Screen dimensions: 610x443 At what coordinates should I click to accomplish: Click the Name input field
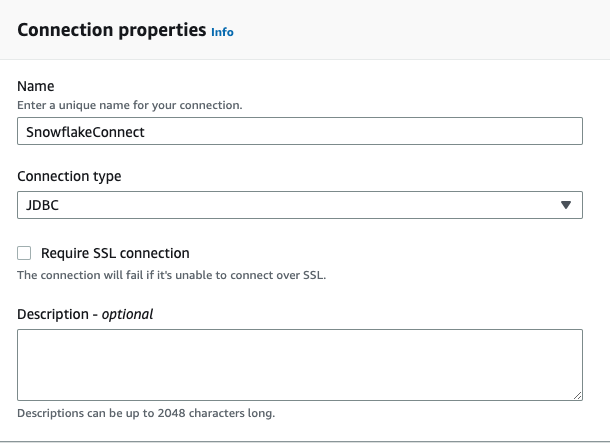pos(300,131)
